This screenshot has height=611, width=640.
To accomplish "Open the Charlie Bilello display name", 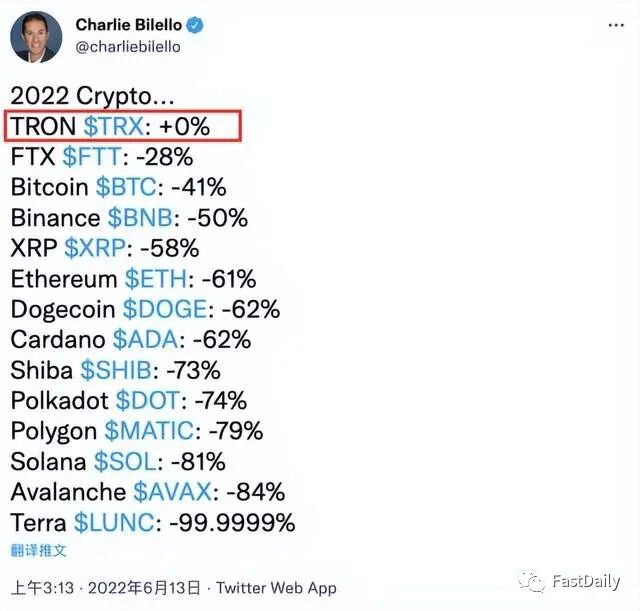I will point(129,25).
